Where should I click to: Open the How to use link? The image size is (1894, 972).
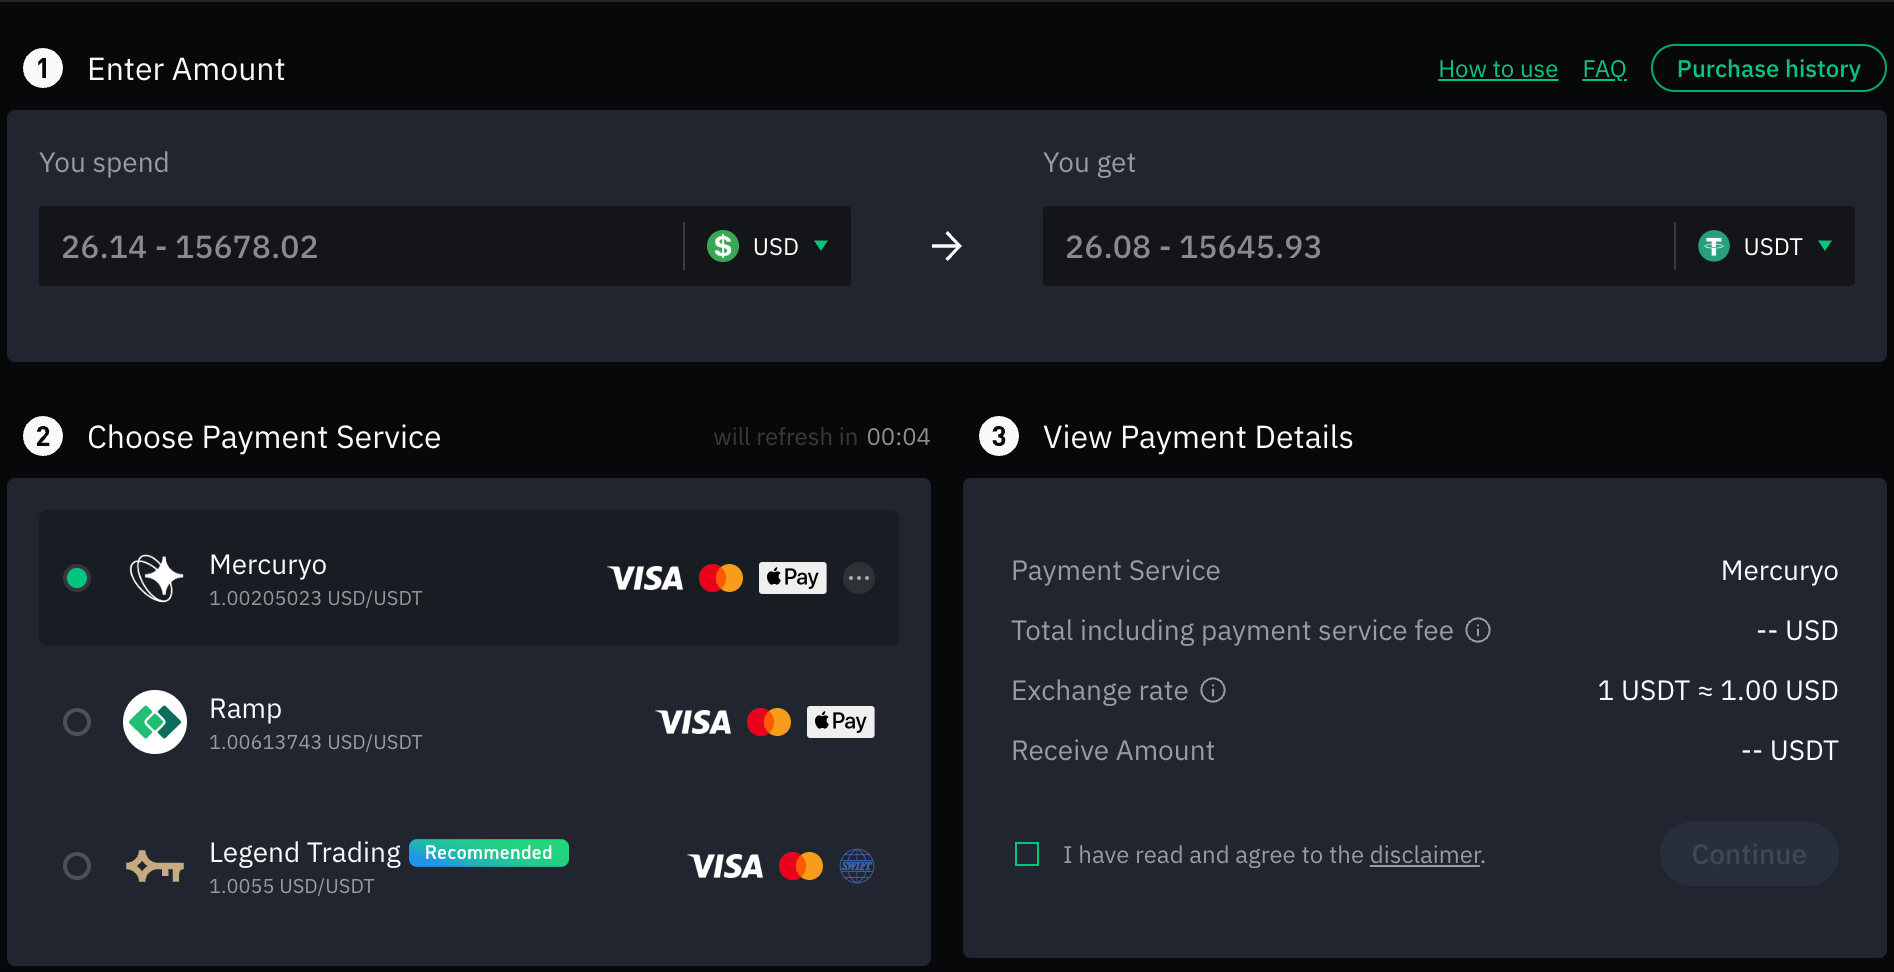pyautogui.click(x=1498, y=69)
